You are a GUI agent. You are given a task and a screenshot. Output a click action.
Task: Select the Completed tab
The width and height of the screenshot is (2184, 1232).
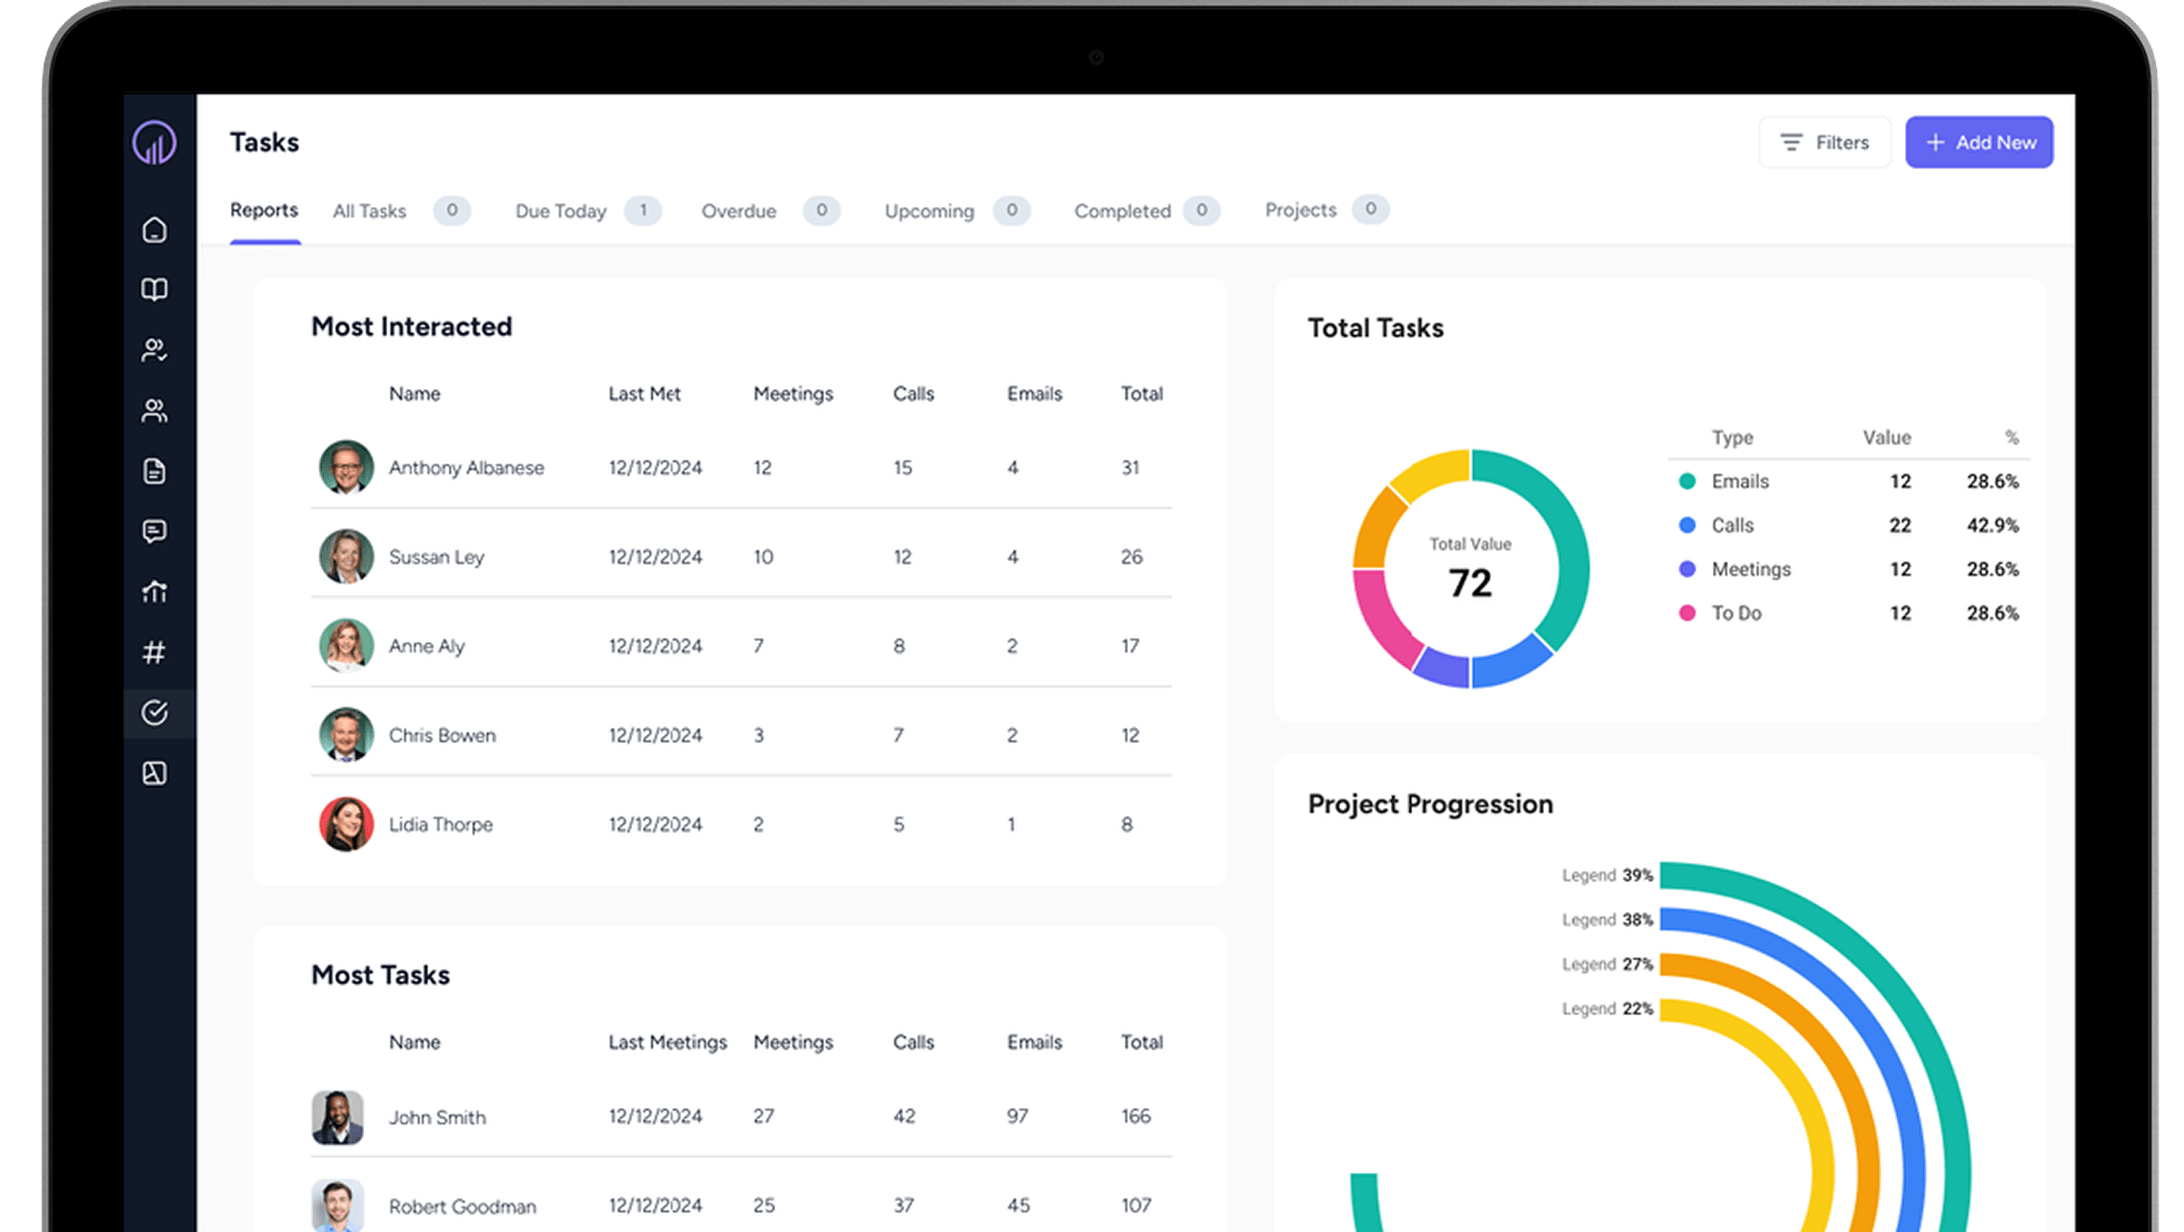pos(1121,211)
